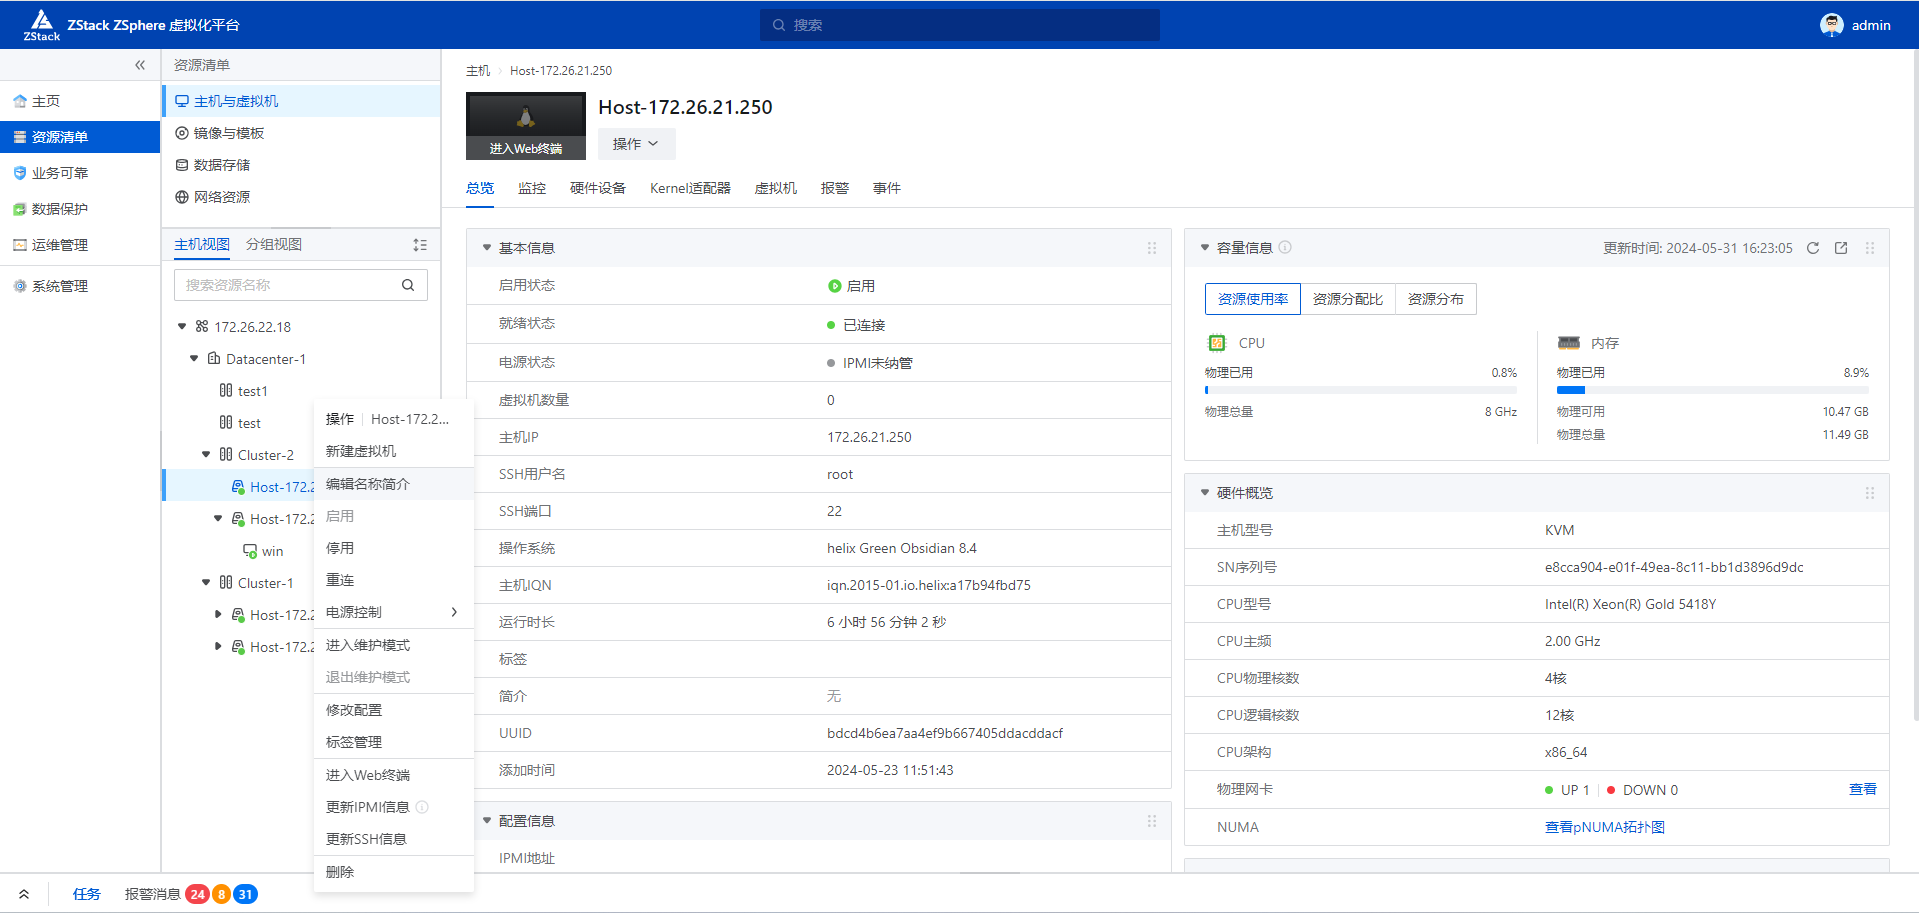Switch to 资源分配比 view option
The image size is (1919, 913).
pyautogui.click(x=1347, y=299)
